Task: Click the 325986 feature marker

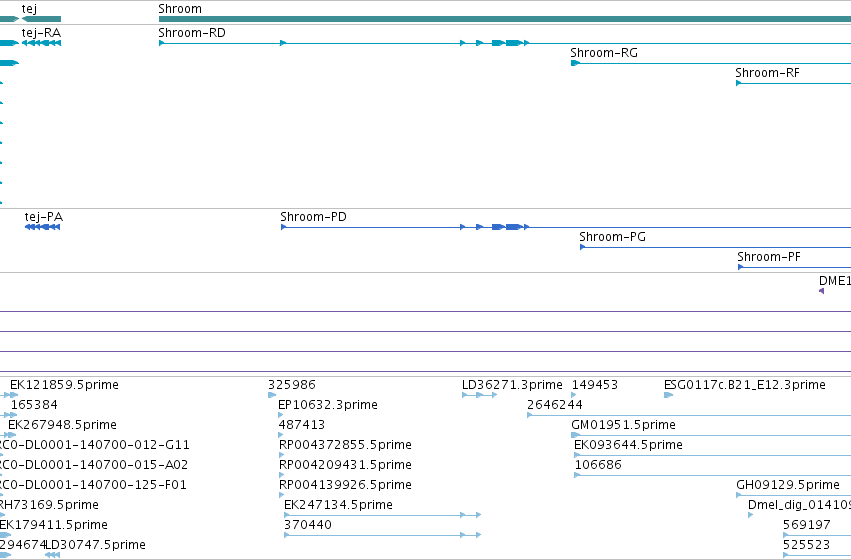Action: [x=272, y=395]
